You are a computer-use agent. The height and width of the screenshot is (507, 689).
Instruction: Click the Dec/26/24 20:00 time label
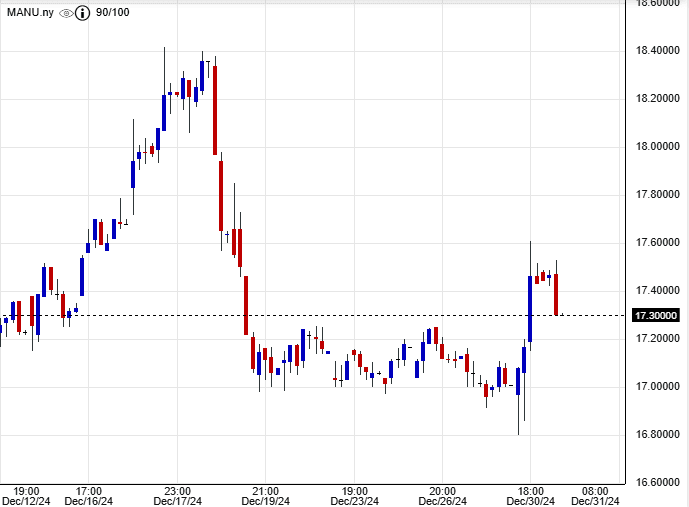[x=443, y=496]
